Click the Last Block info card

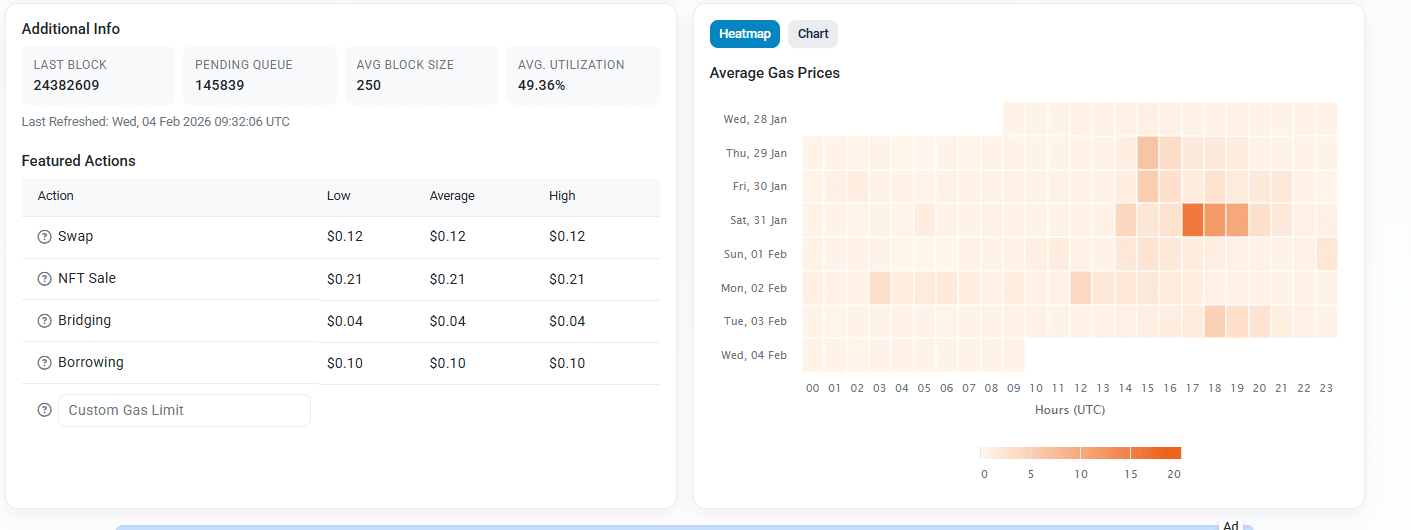pos(98,75)
